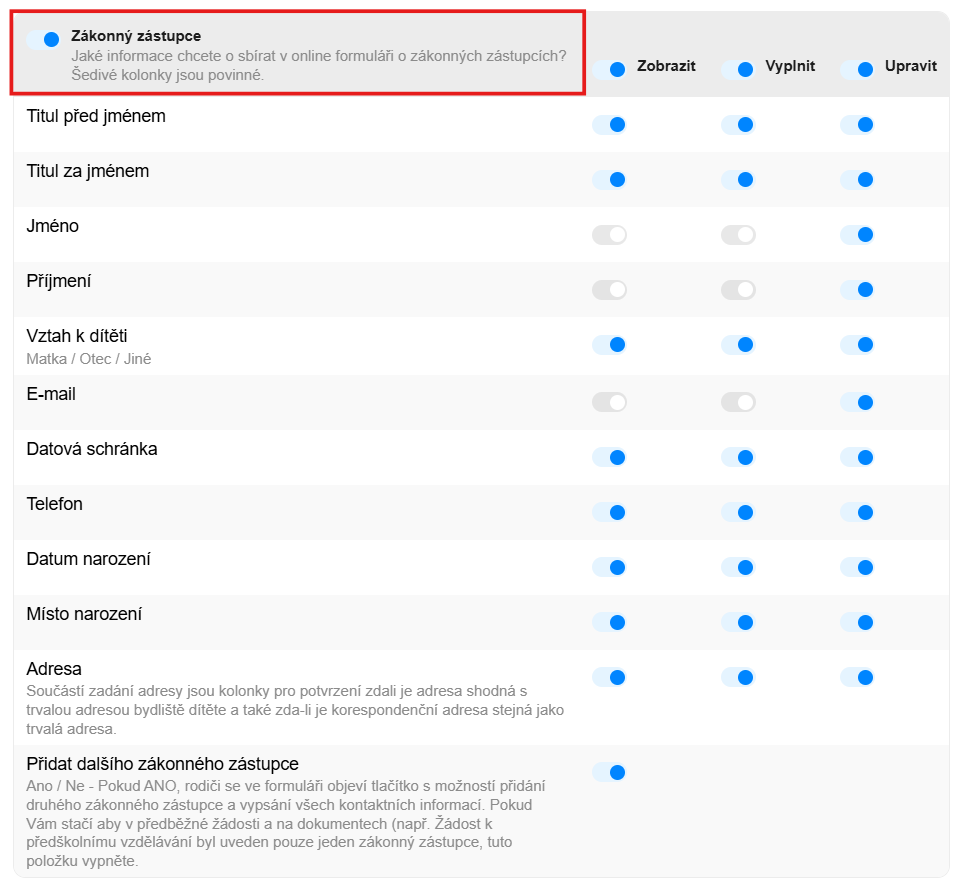The height and width of the screenshot is (882, 970).
Task: Turn off Upravit for Jméno
Action: [x=857, y=235]
